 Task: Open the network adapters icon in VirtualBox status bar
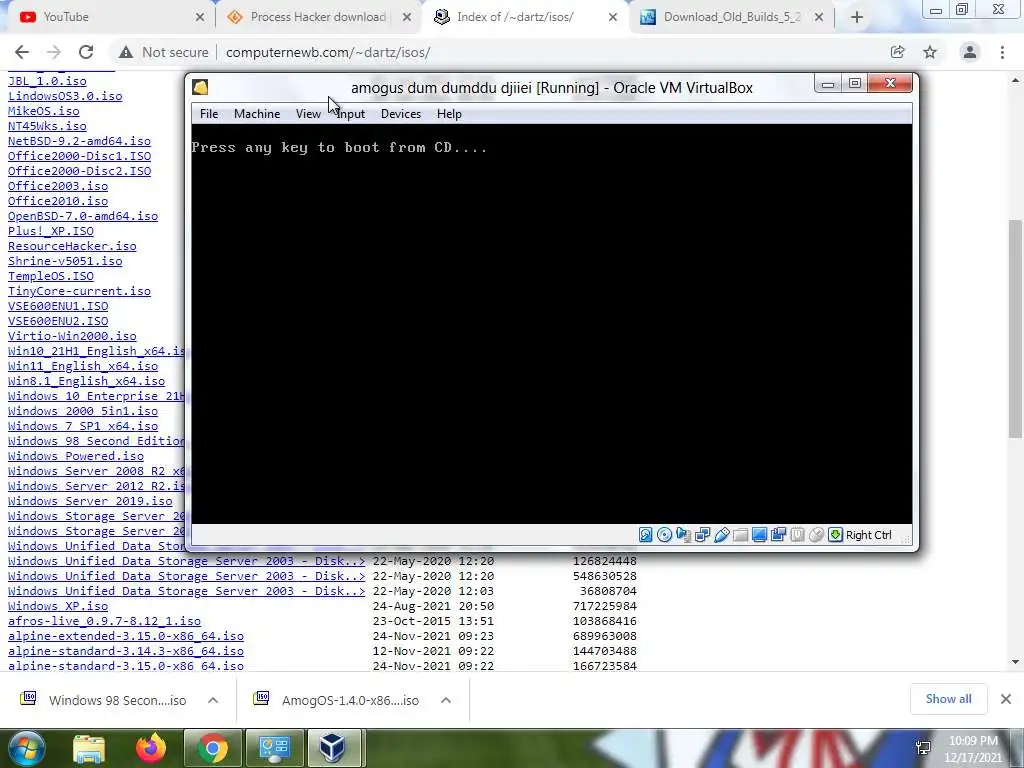[x=702, y=535]
